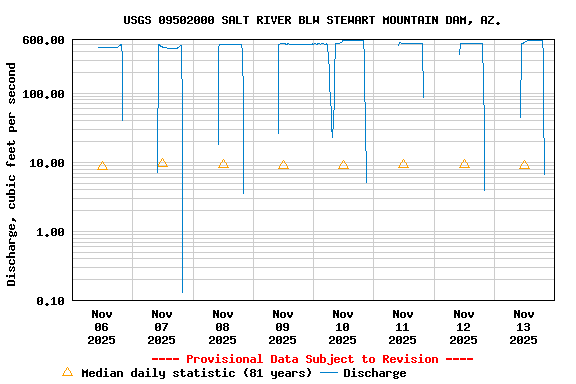Image resolution: width=576 pixels, height=384 pixels.
Task: Click the y-axis label 10.00
Action: 47,163
